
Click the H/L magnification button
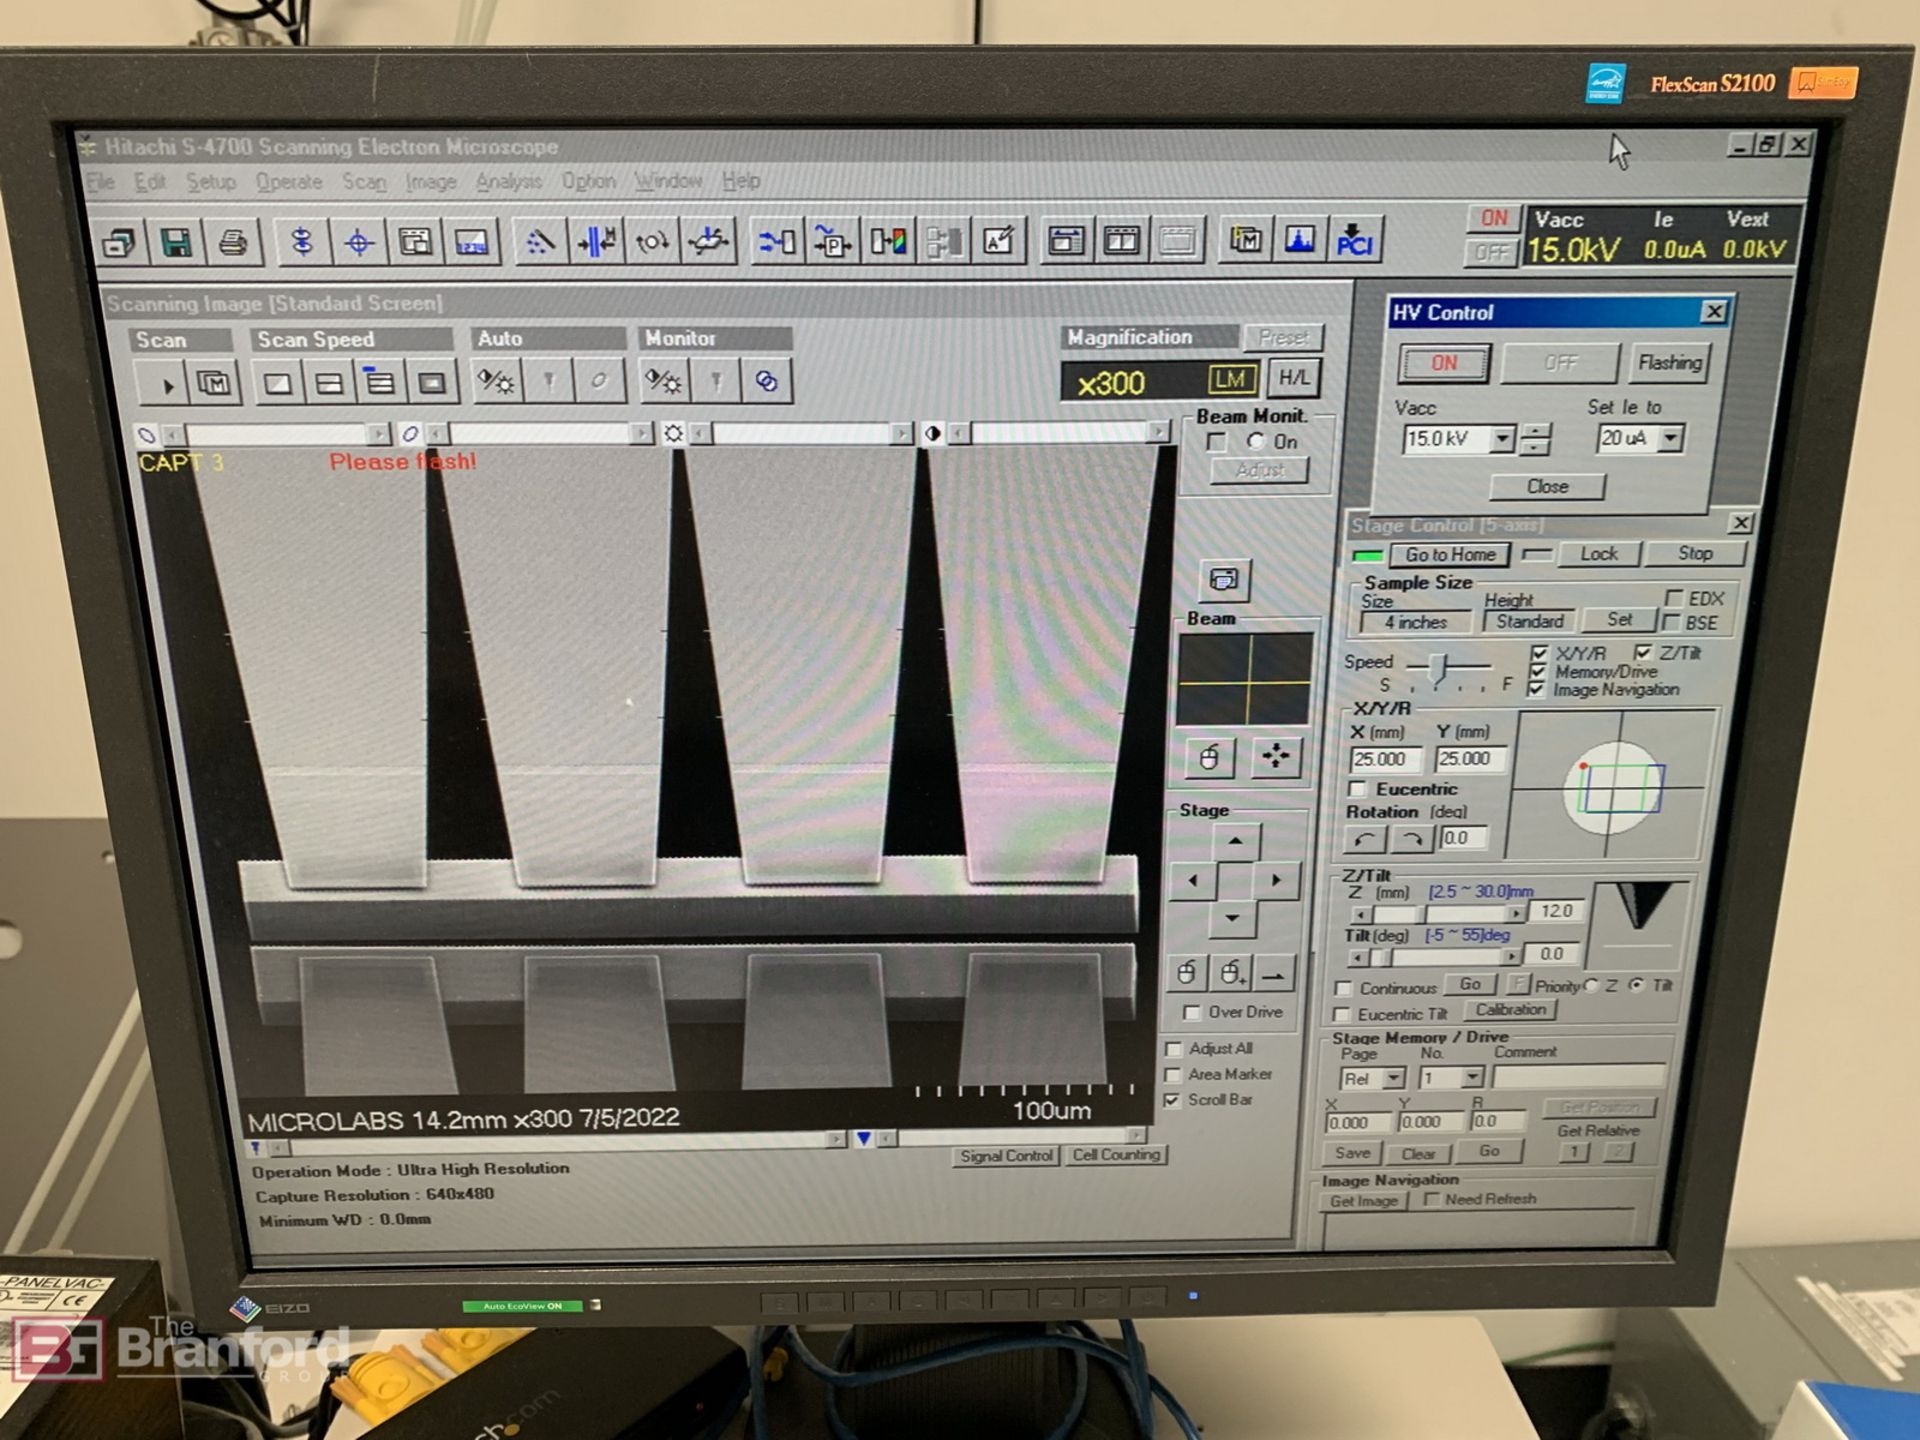(1294, 378)
